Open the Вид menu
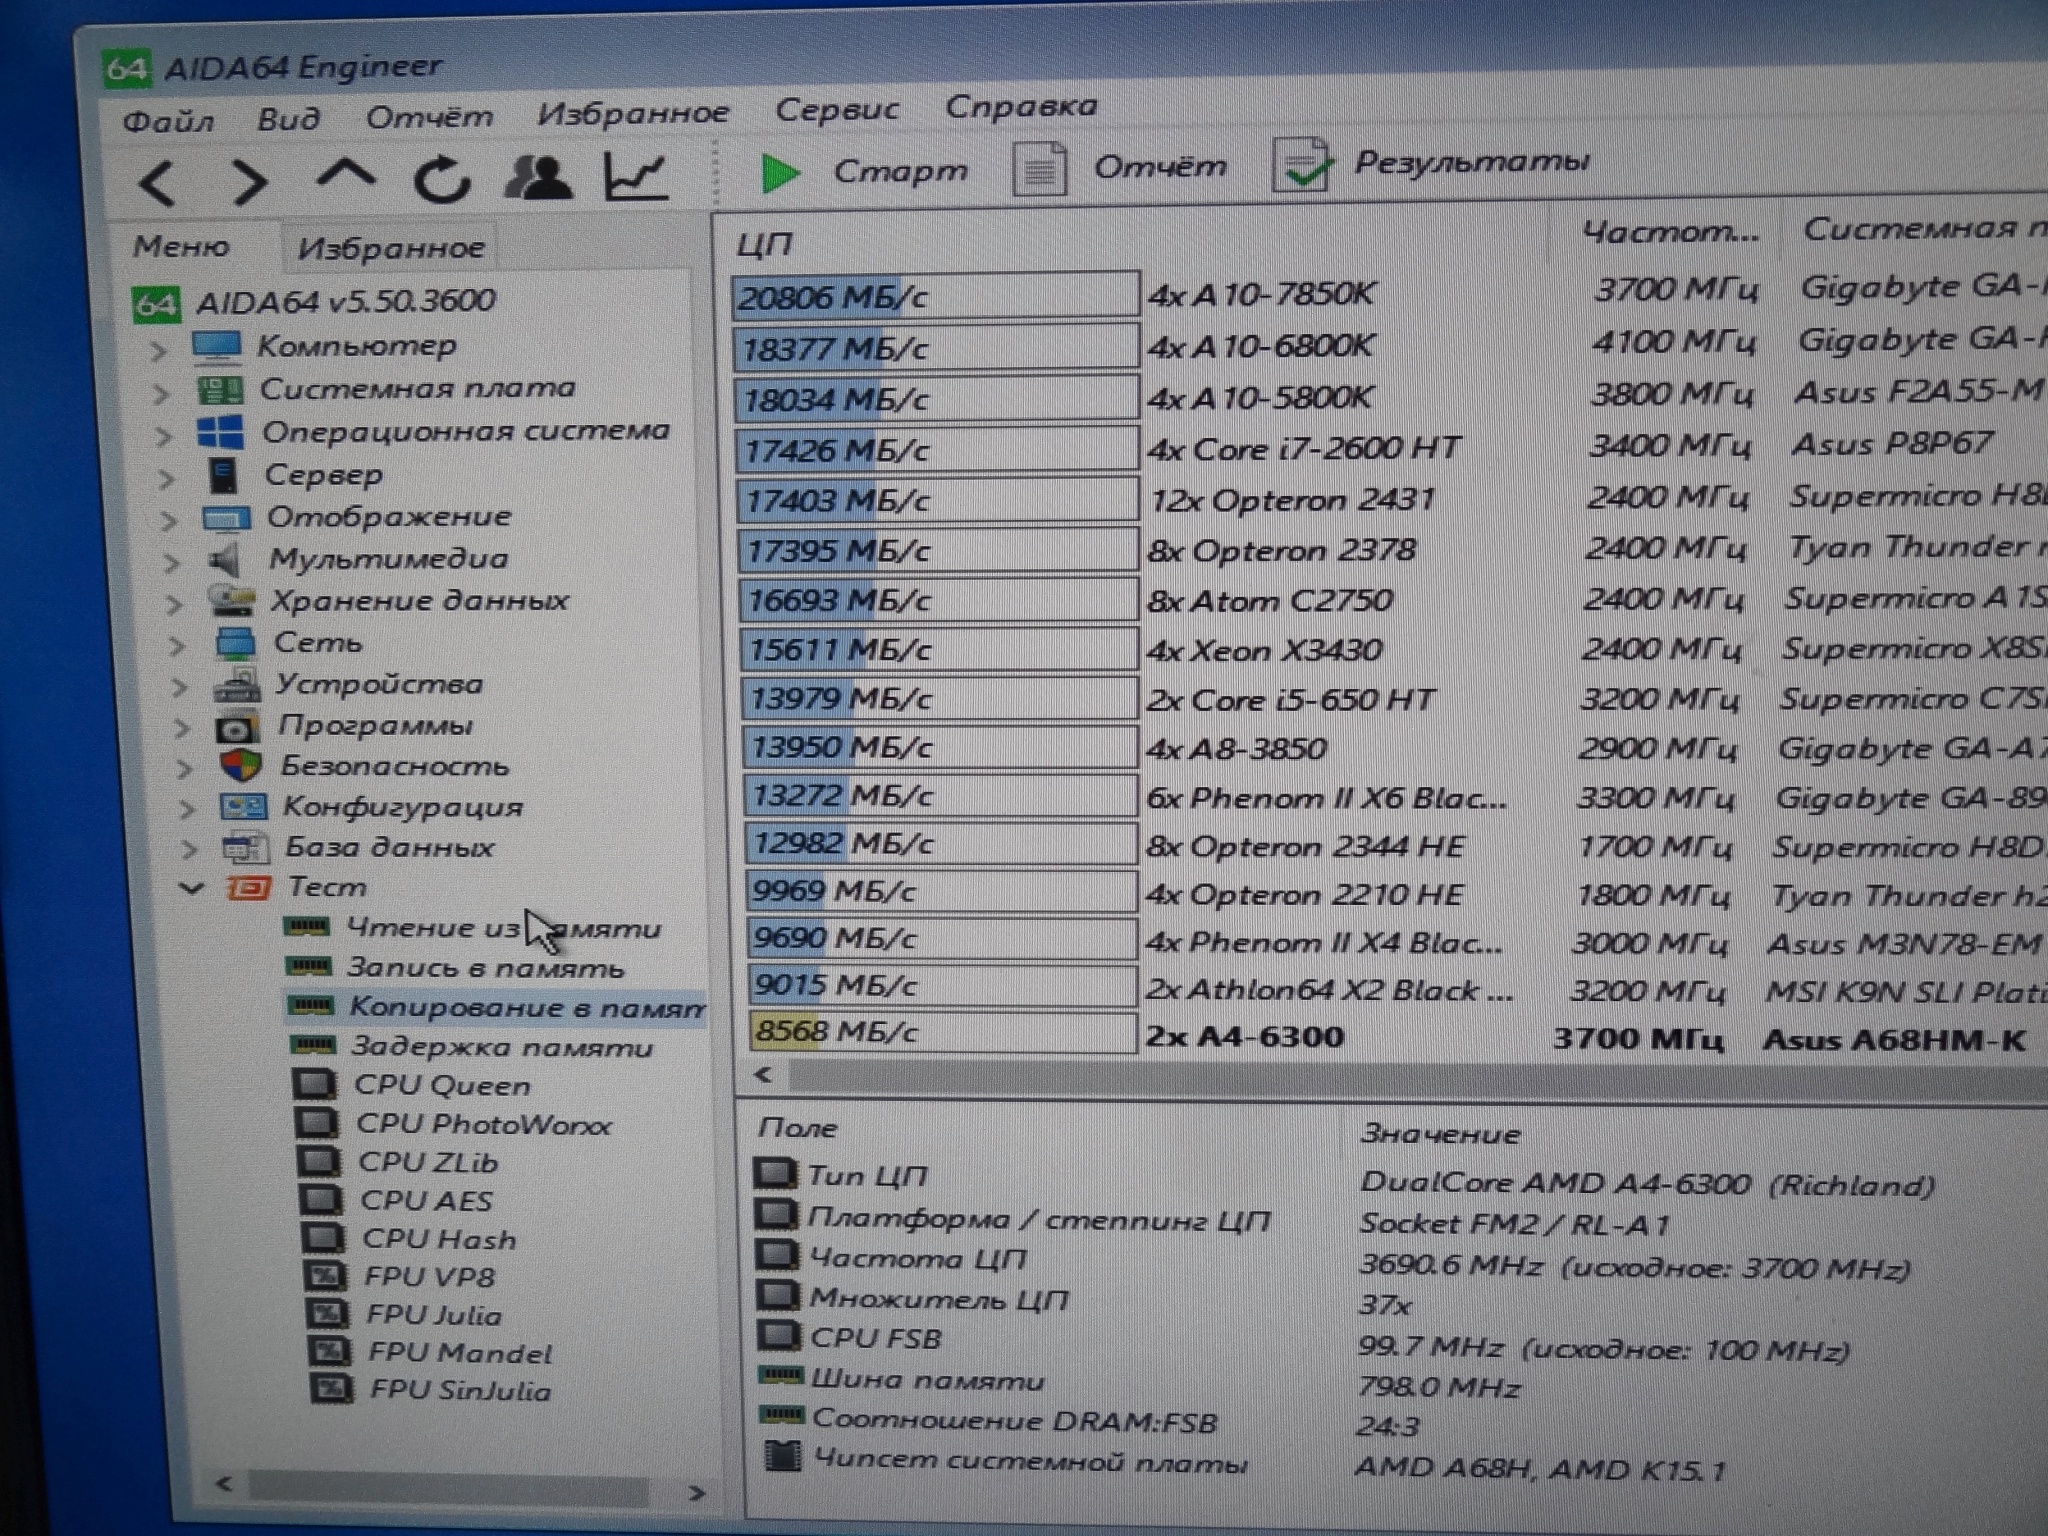Viewport: 2048px width, 1536px height. pyautogui.click(x=288, y=118)
